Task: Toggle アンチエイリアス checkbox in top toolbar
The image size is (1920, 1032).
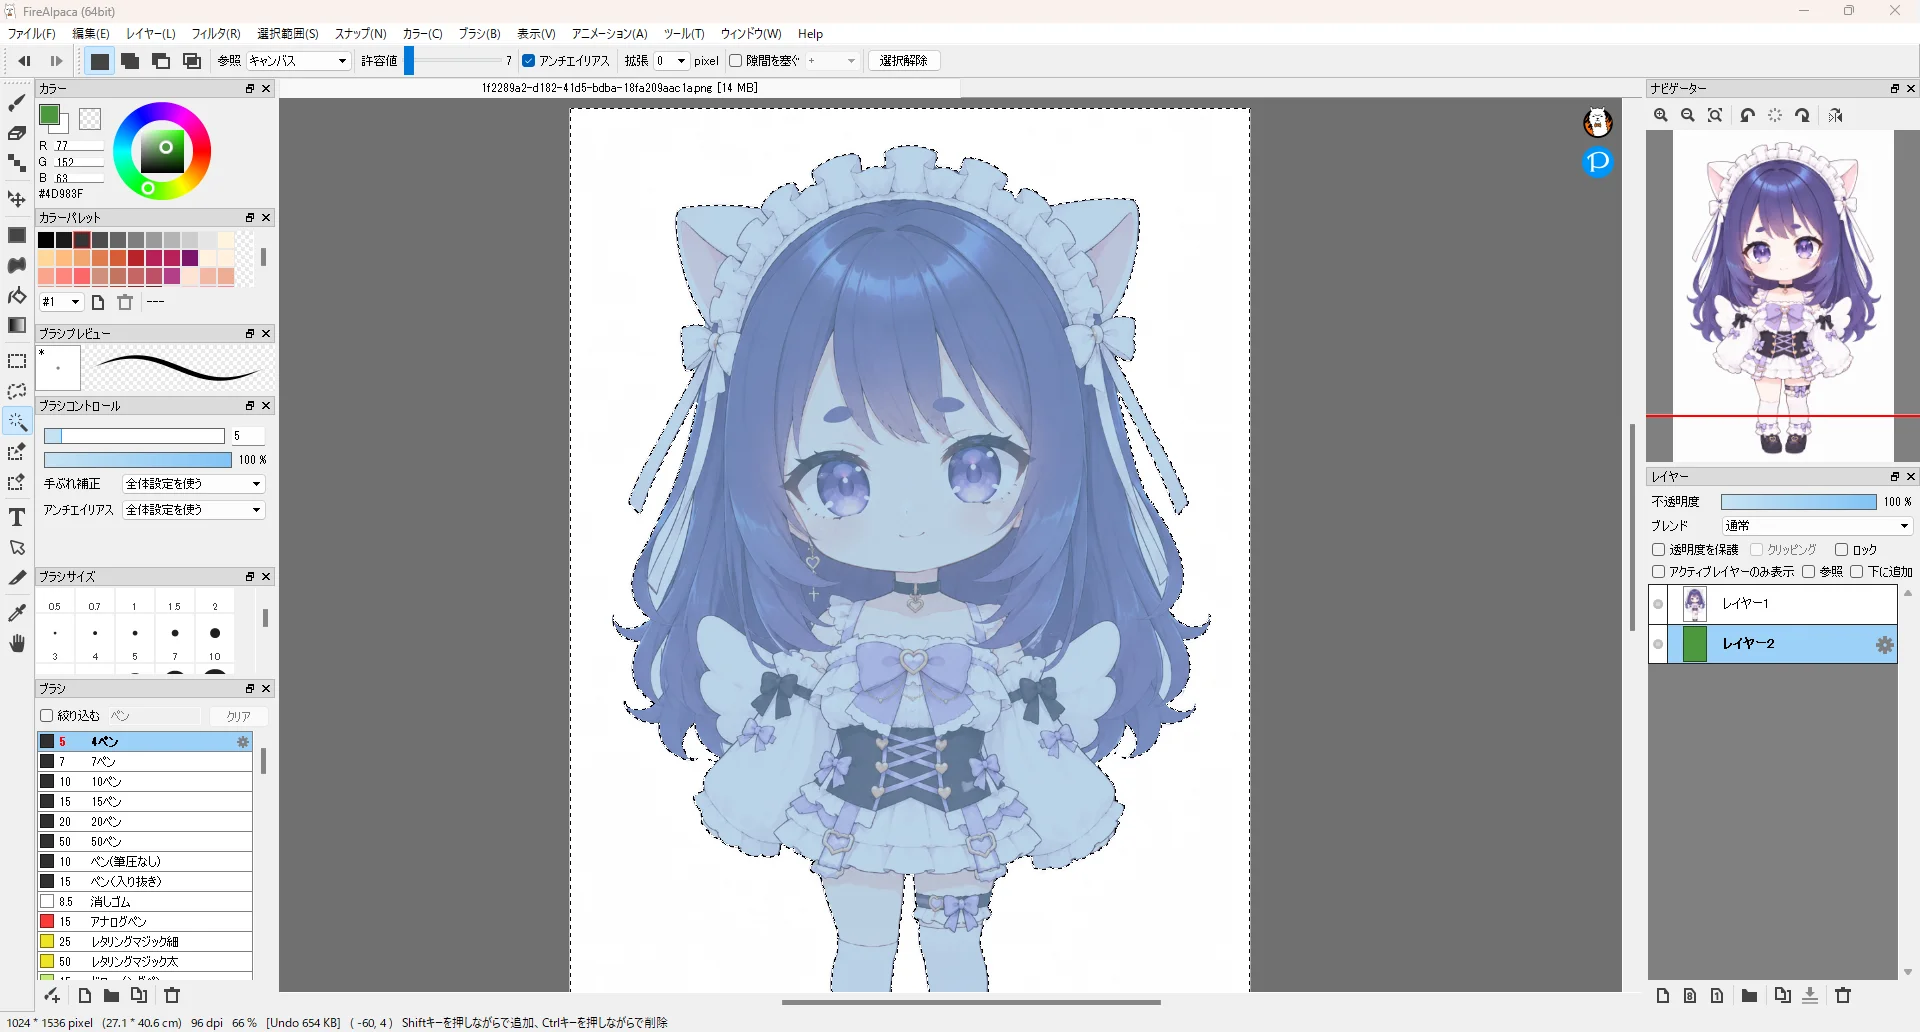Action: pyautogui.click(x=529, y=61)
